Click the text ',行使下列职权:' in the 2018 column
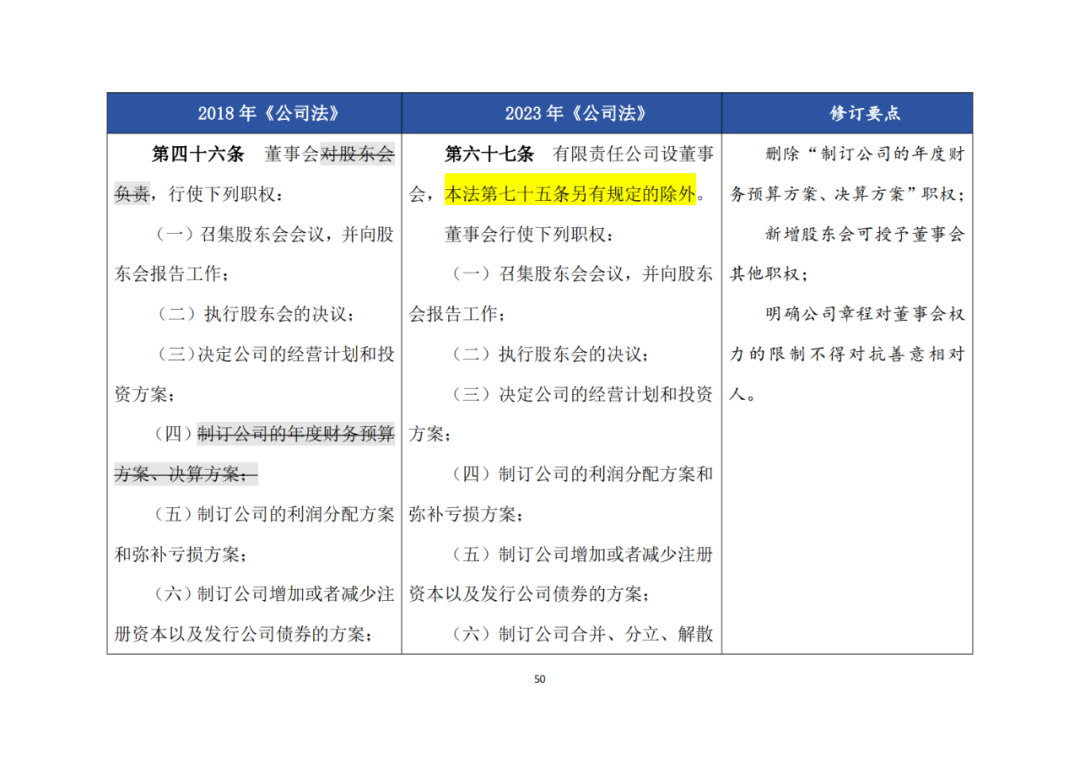Screen dimensions: 1080x763 (x=218, y=194)
